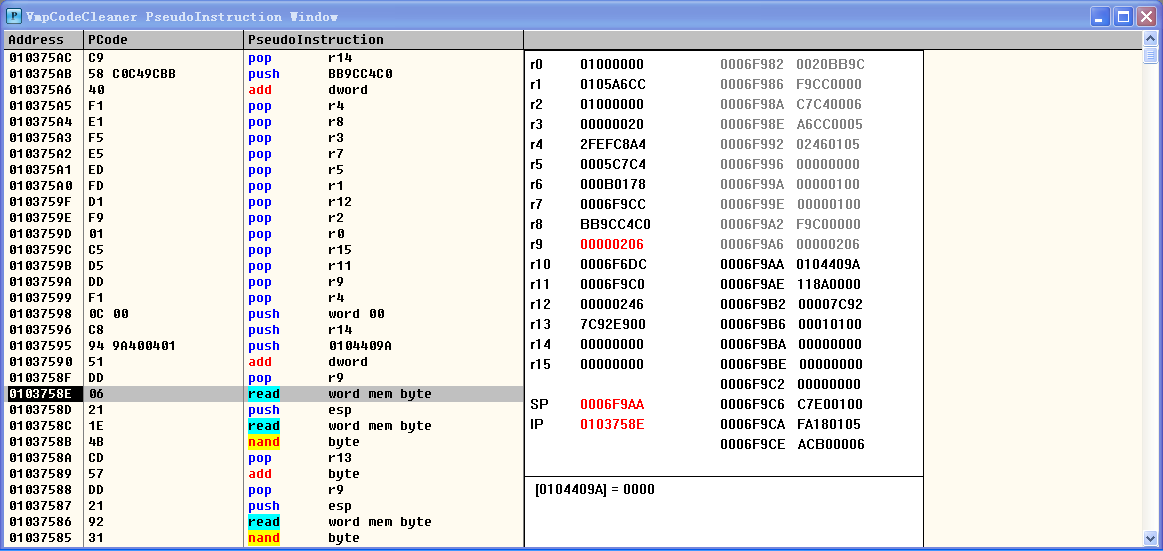The image size is (1163, 551).
Task: Select row at address 01037586
Action: point(264,522)
